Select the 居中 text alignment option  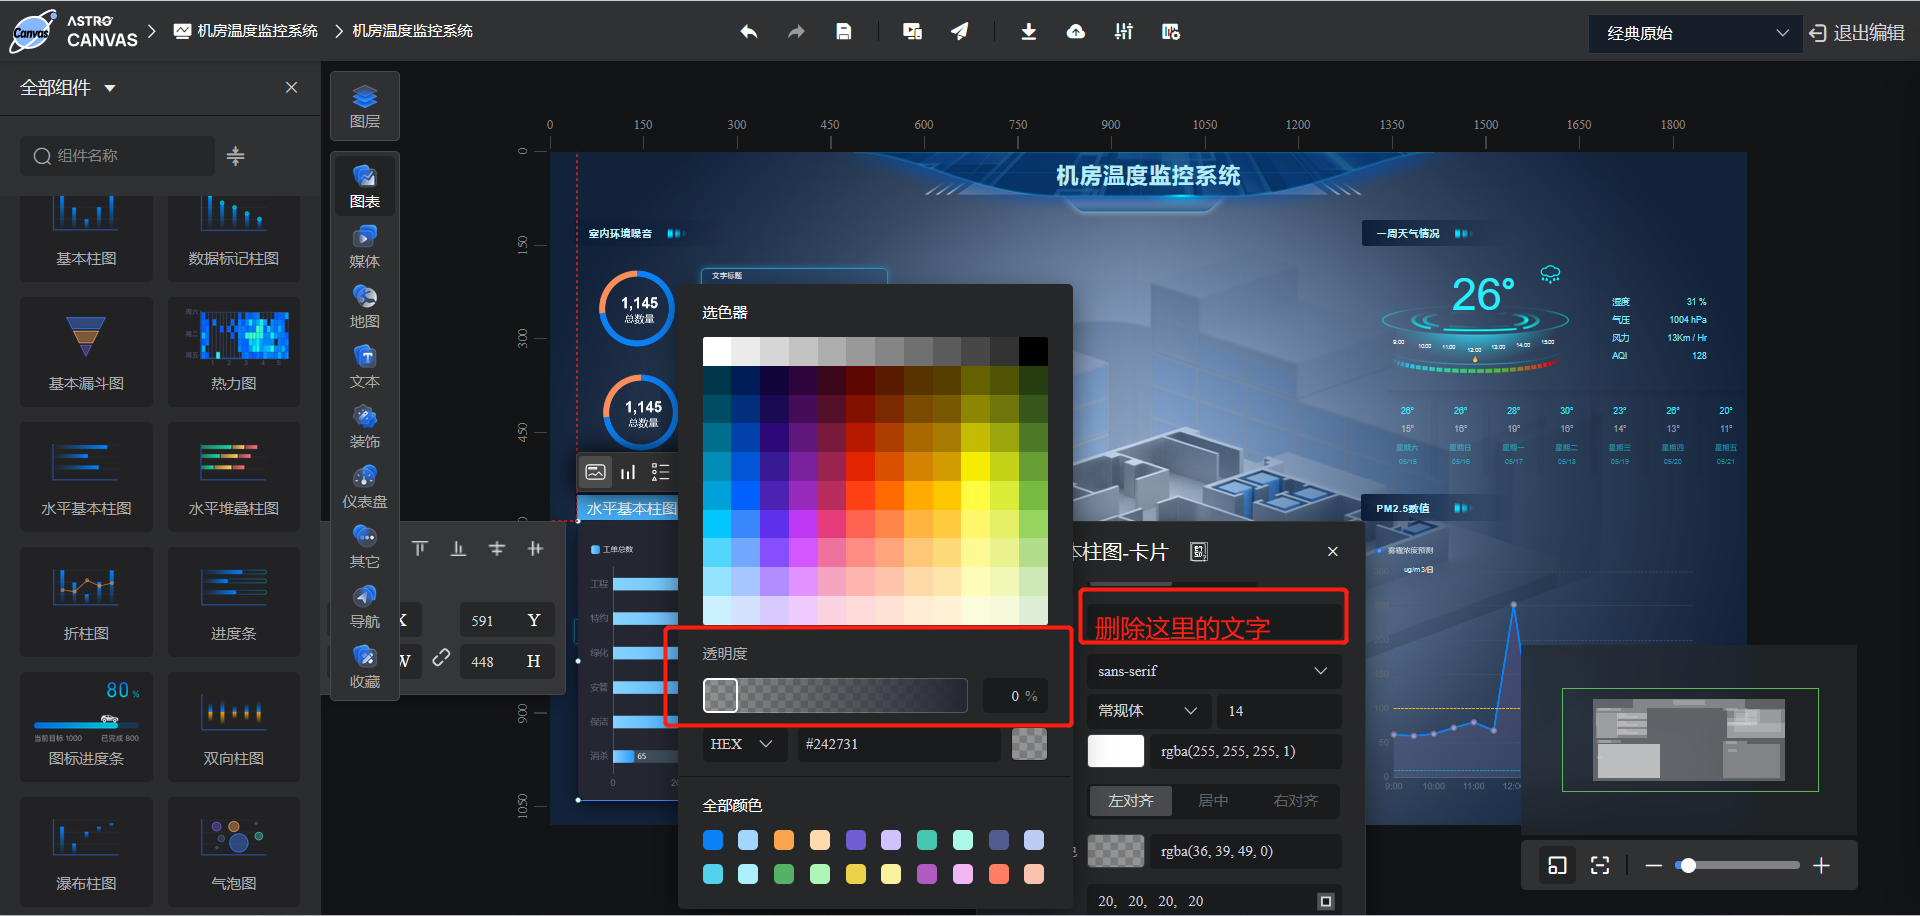coord(1213,800)
